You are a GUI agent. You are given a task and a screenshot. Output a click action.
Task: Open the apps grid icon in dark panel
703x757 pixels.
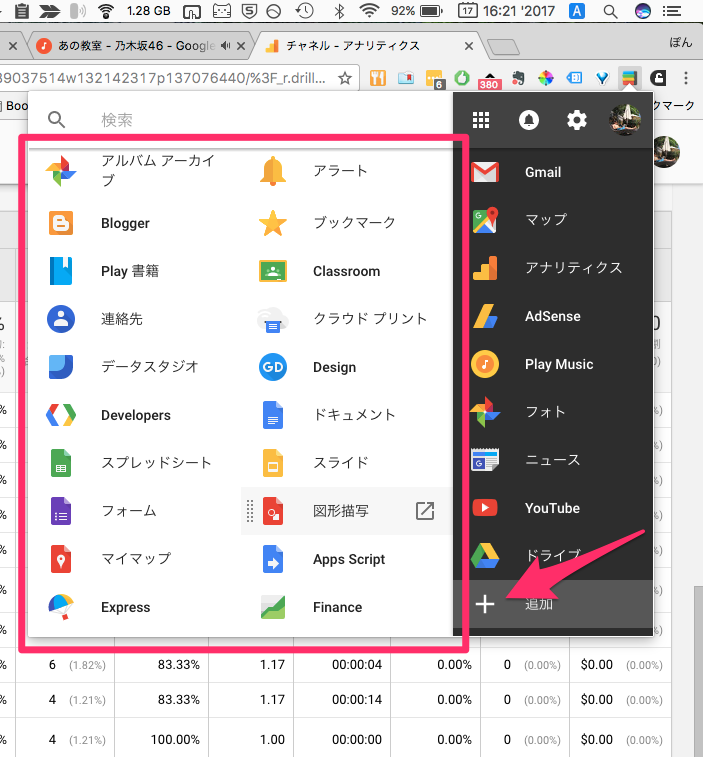481,120
